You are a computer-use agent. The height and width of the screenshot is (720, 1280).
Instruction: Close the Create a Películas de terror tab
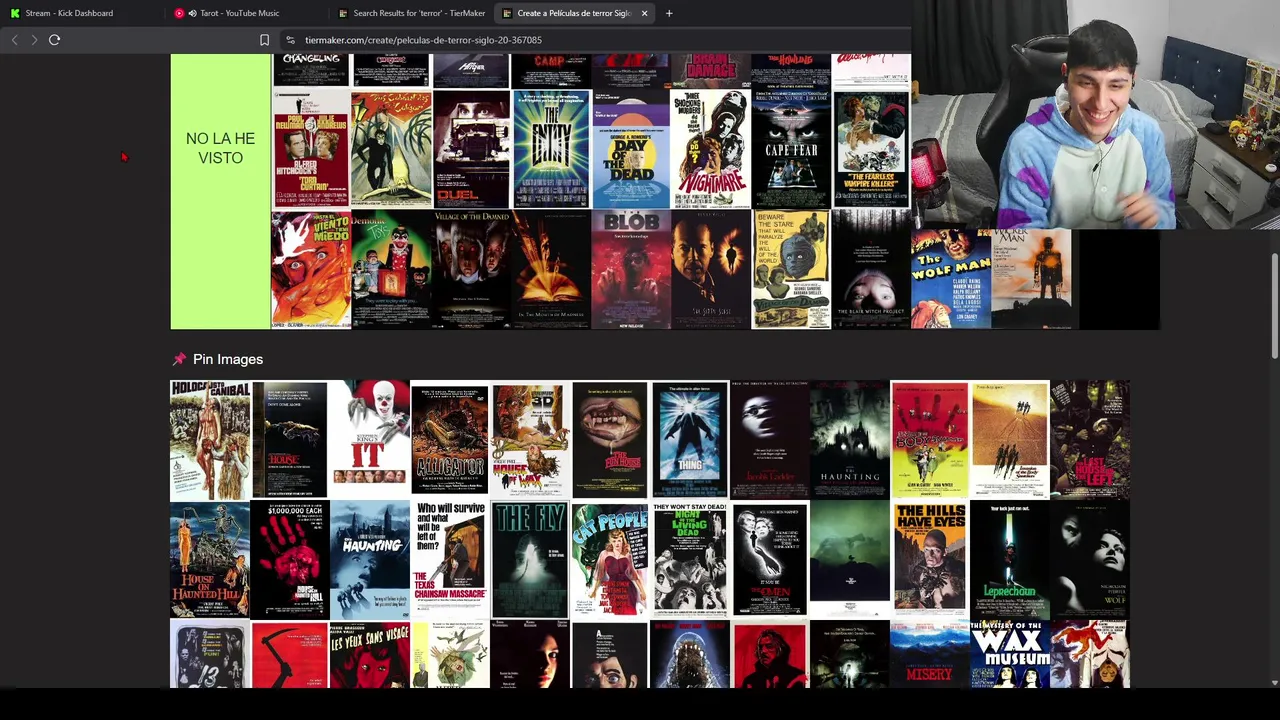click(x=644, y=13)
